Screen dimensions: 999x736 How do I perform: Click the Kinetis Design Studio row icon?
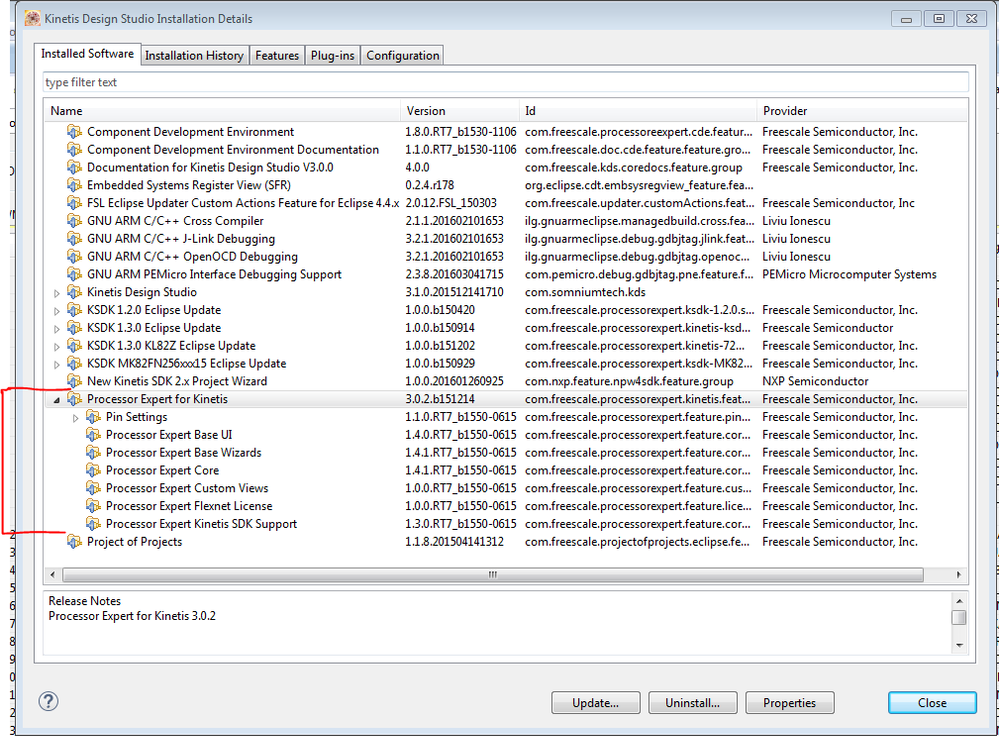pos(75,292)
